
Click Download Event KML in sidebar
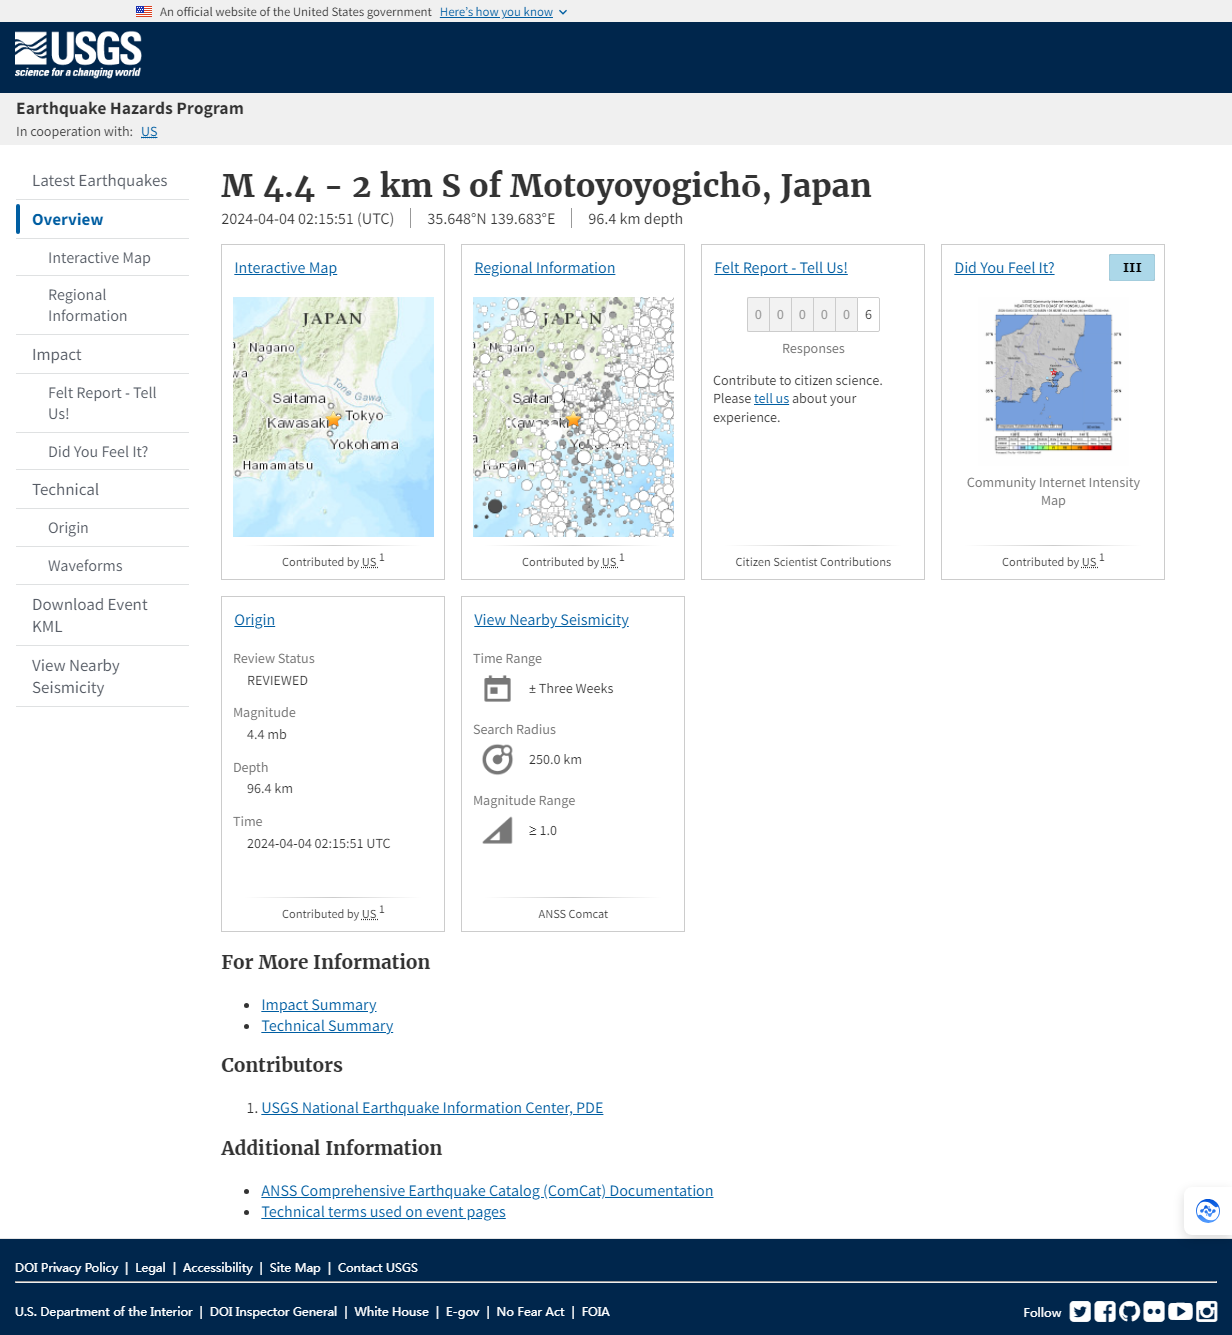tap(90, 615)
